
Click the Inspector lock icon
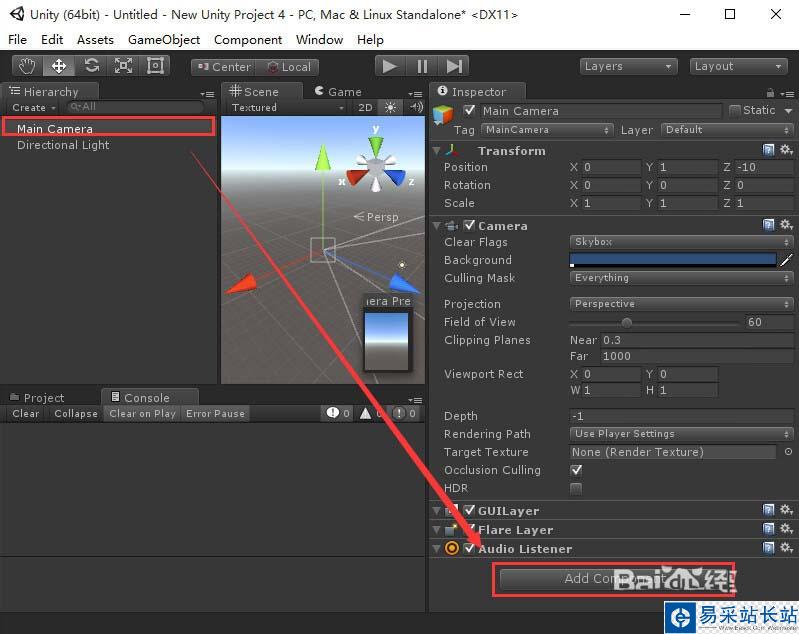770,93
